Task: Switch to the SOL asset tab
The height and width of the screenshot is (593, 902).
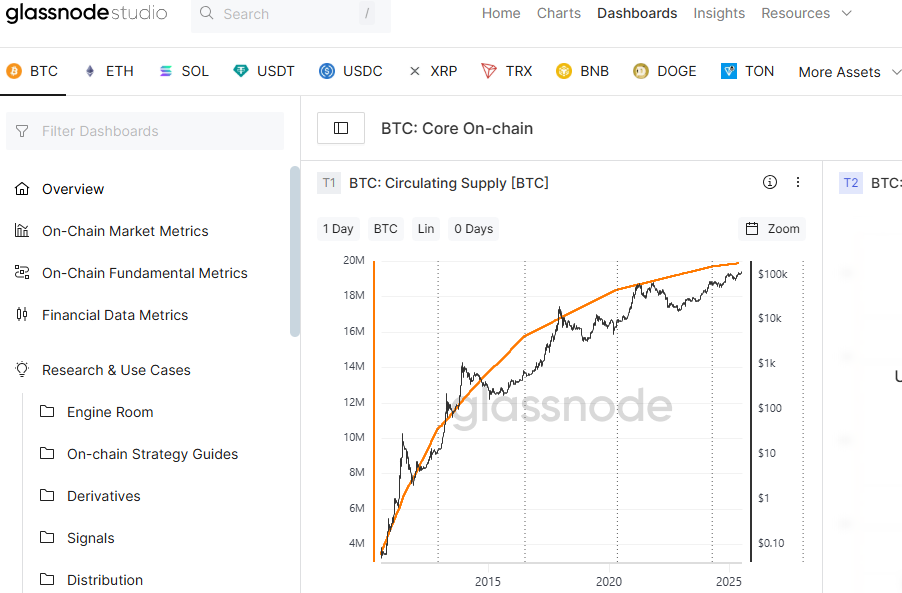Action: click(x=184, y=71)
